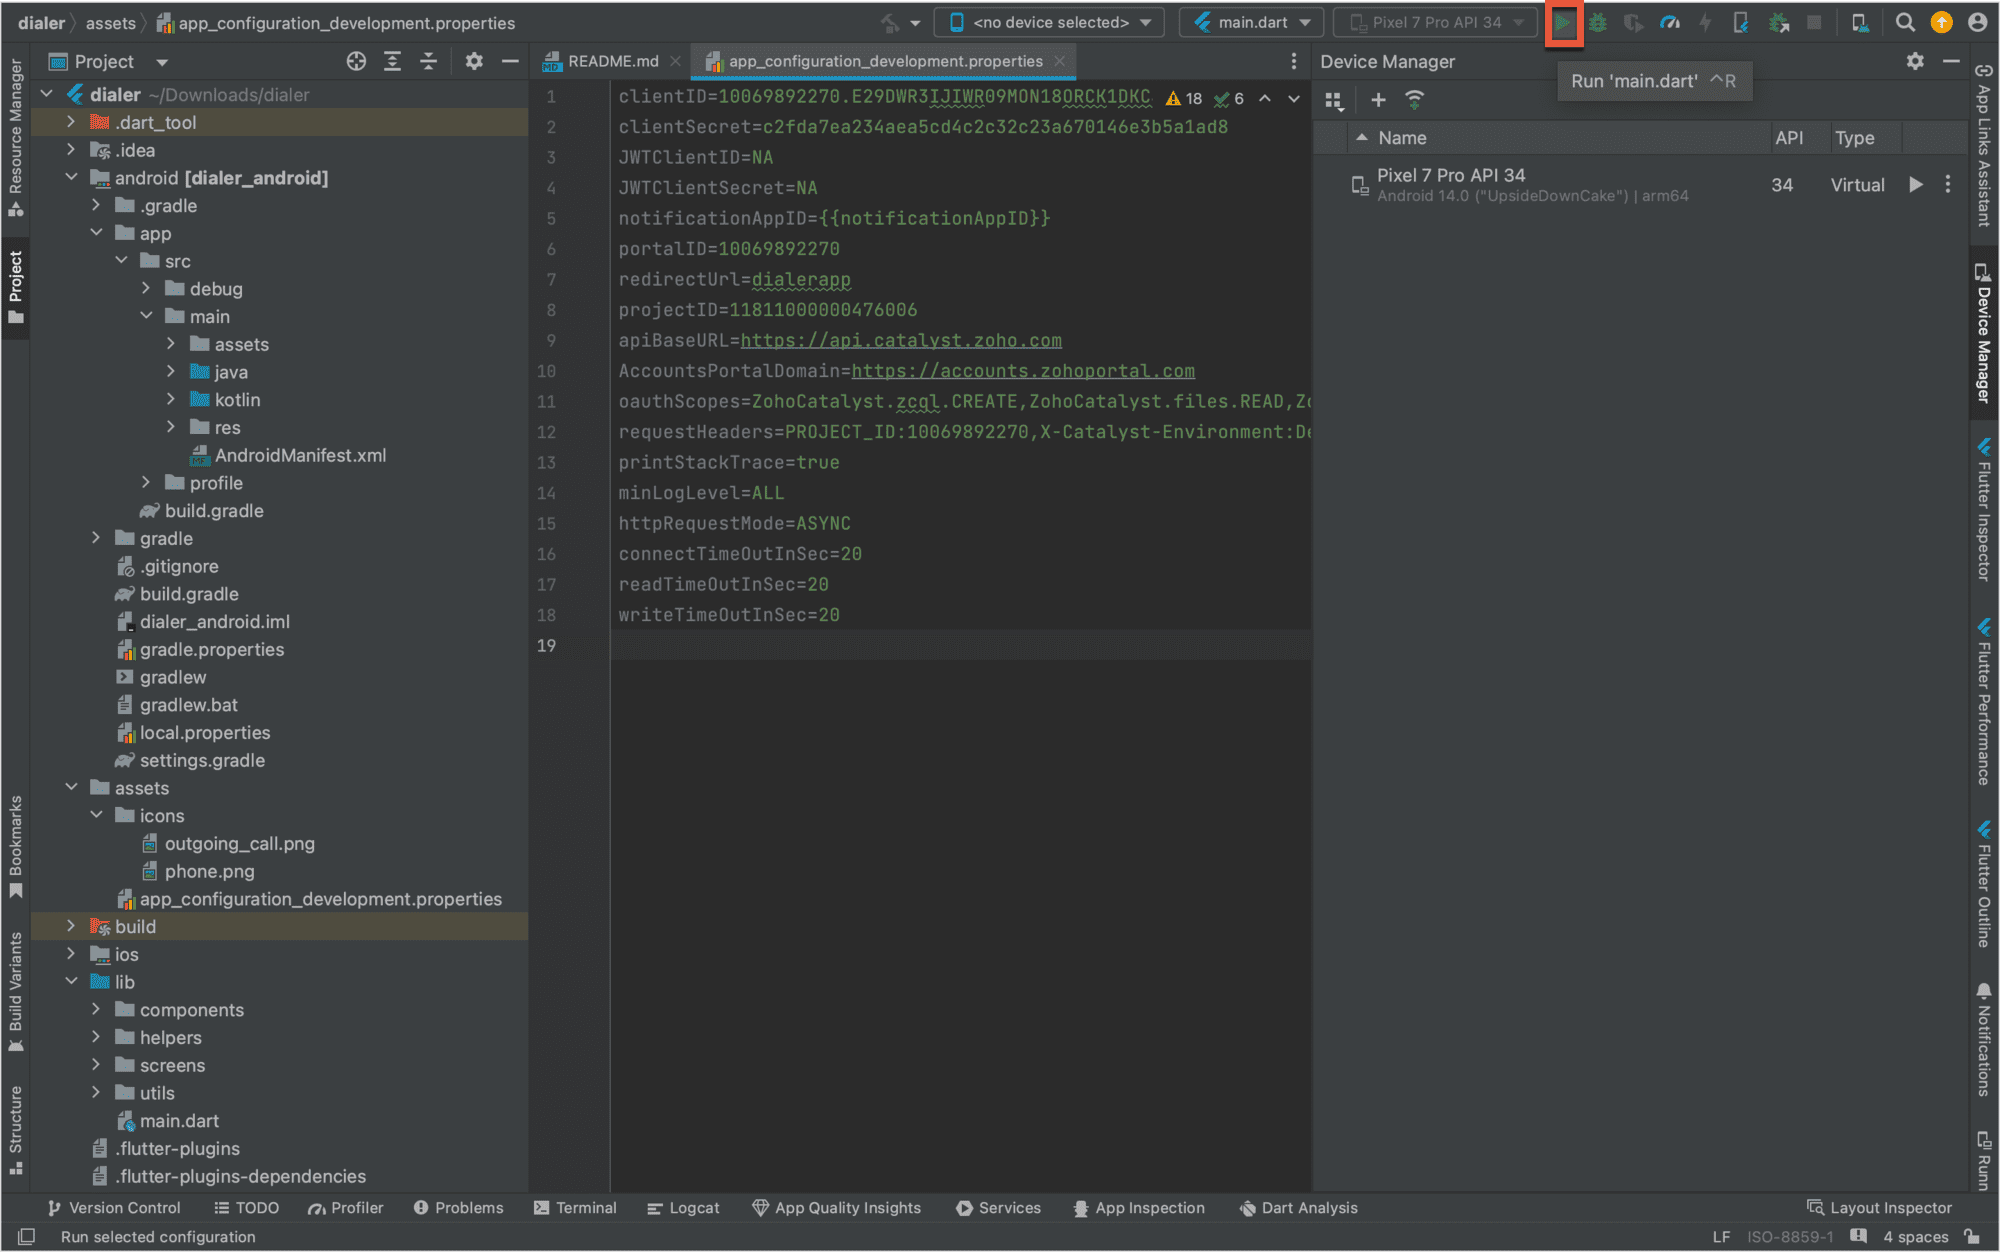
Task: Expand the java folder
Action: [x=171, y=371]
